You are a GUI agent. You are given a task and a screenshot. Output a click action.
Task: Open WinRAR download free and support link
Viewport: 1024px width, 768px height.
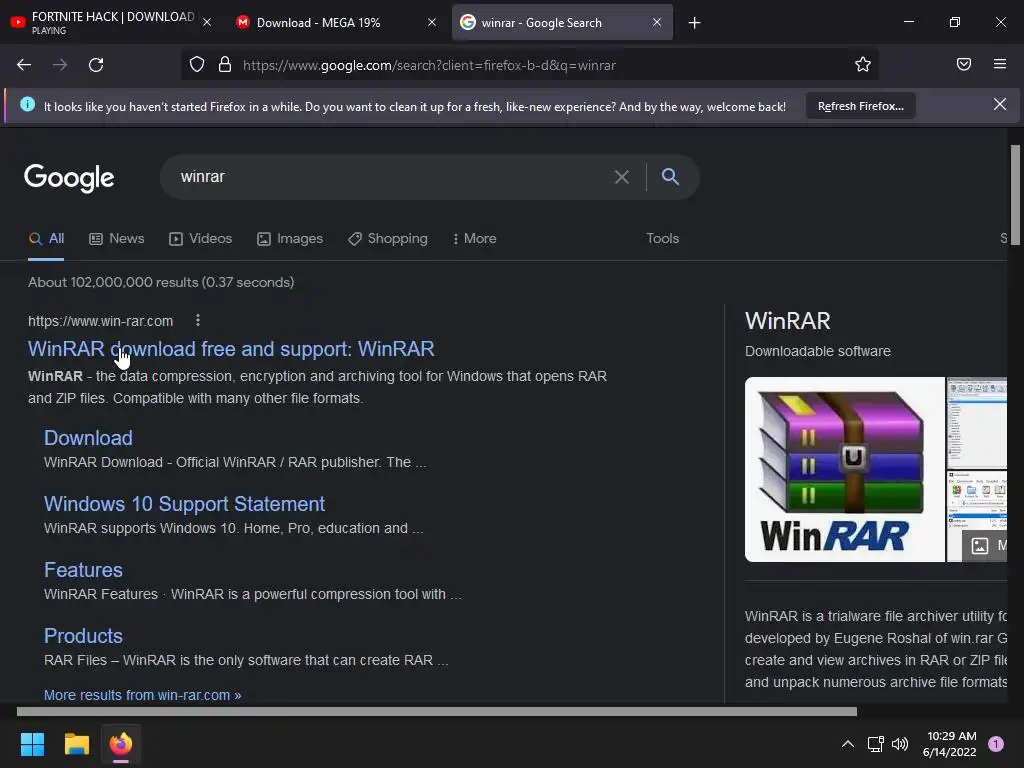[x=231, y=349]
